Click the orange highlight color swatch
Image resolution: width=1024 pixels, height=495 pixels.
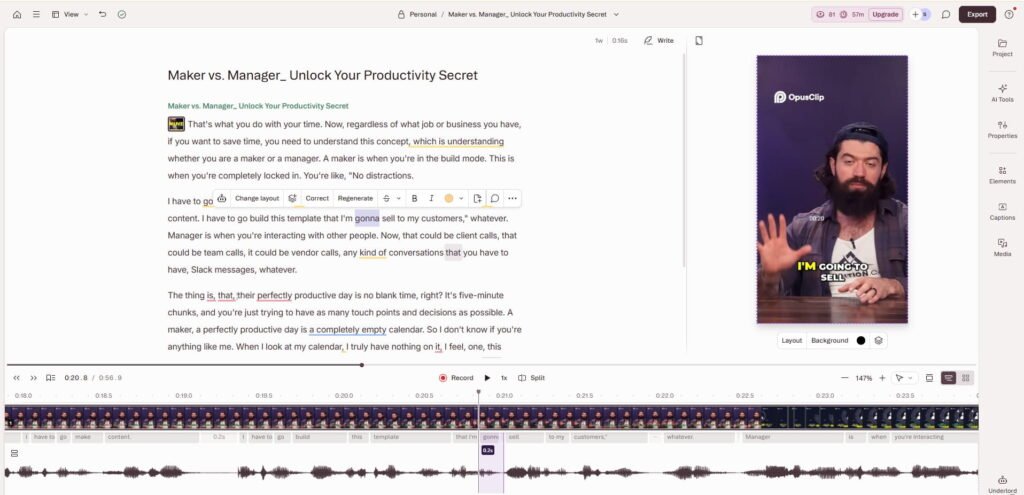(449, 198)
